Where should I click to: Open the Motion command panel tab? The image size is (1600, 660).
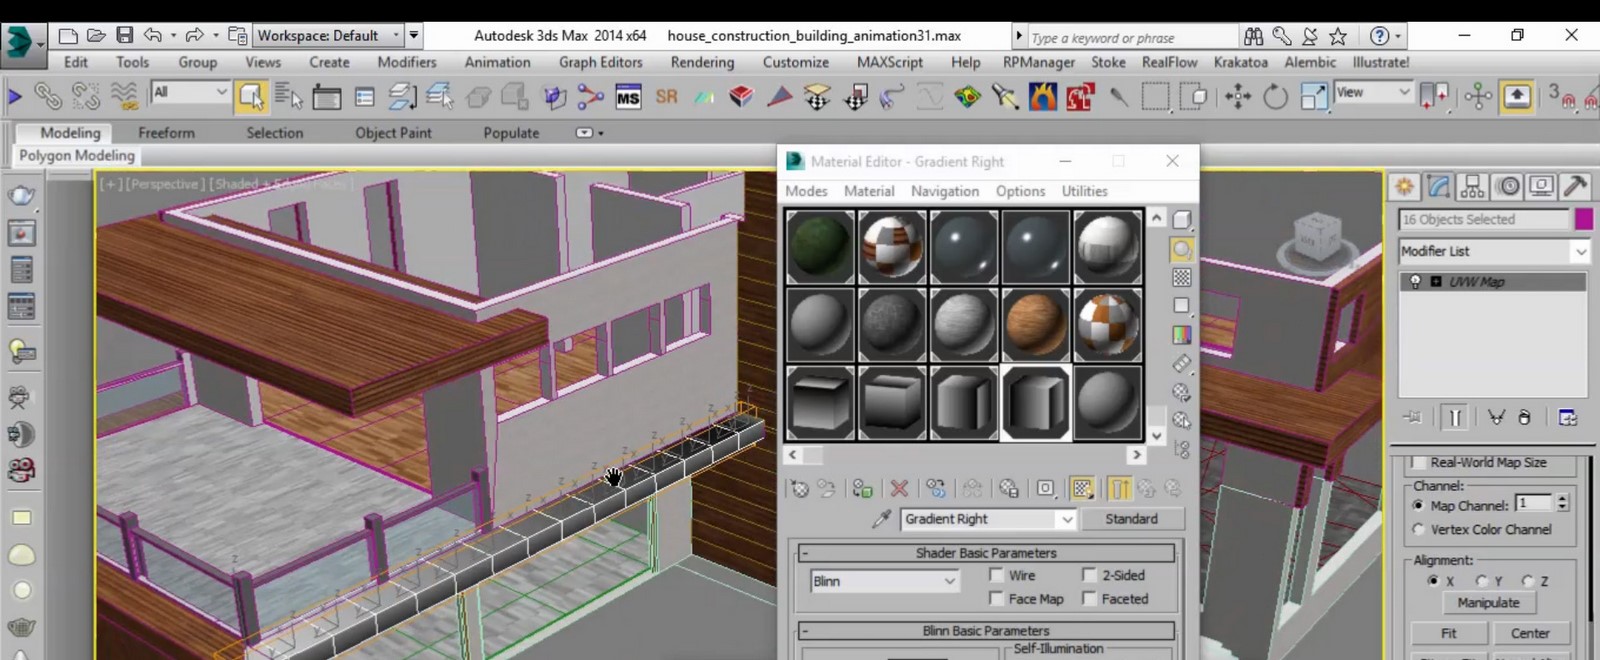tap(1508, 187)
